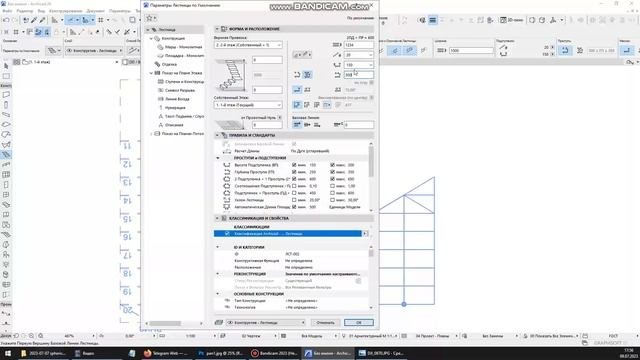Screen dimensions: 640x360
Task: Select the Railing tool in toolbox
Action: [x=6, y=164]
